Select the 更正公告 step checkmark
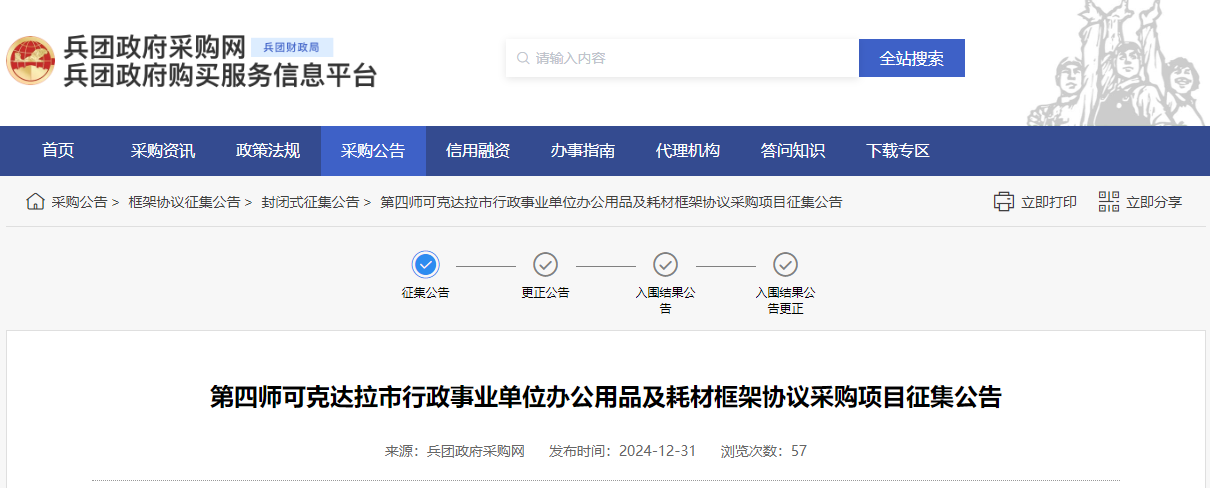 545,264
